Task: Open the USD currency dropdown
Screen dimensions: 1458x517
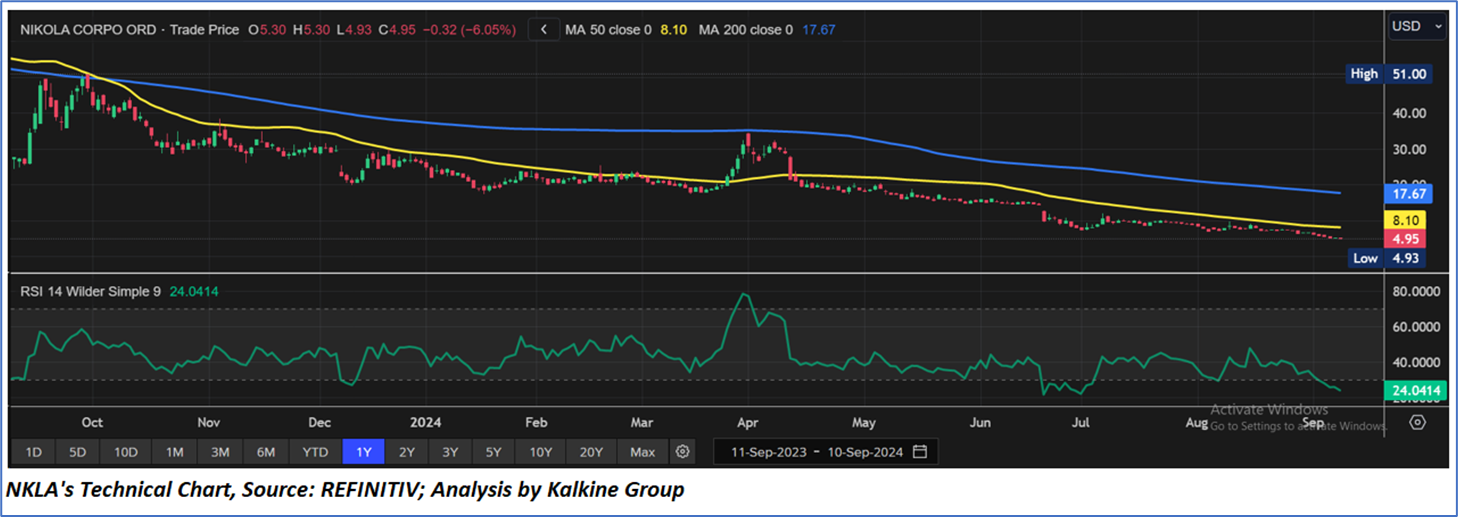Action: point(1418,26)
